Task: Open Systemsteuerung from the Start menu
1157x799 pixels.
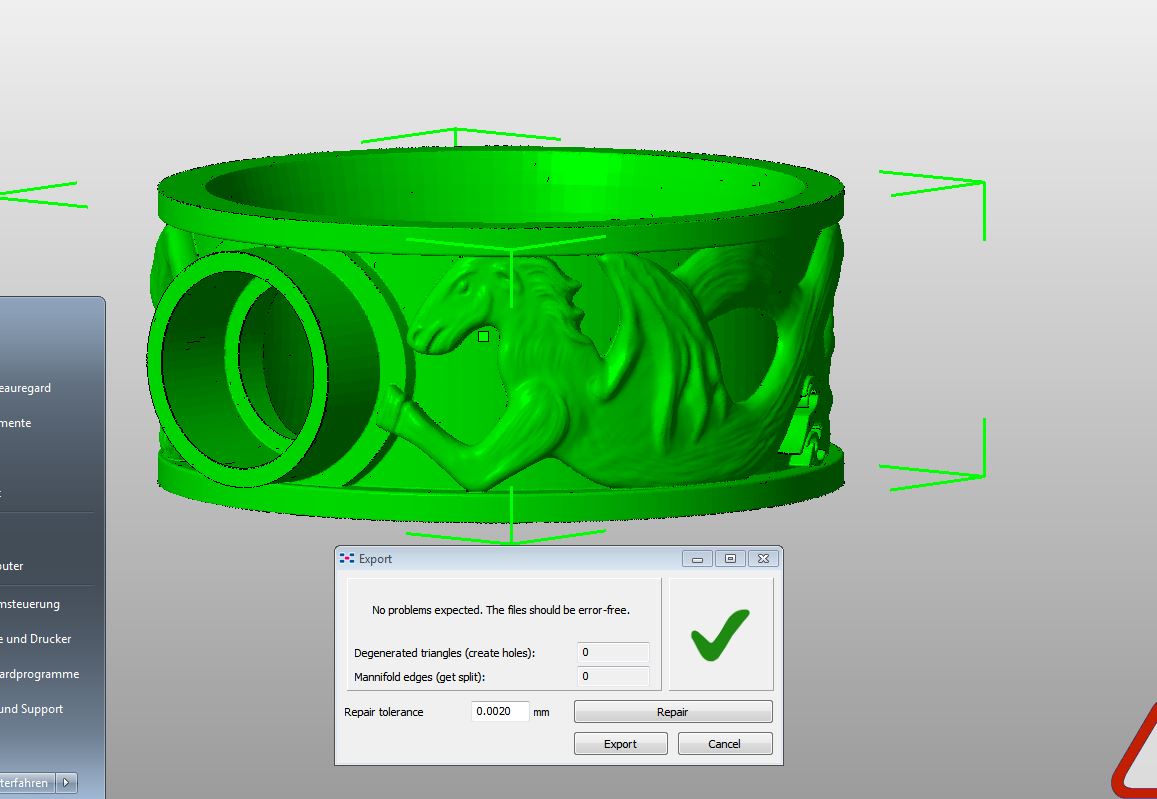Action: click(x=30, y=604)
